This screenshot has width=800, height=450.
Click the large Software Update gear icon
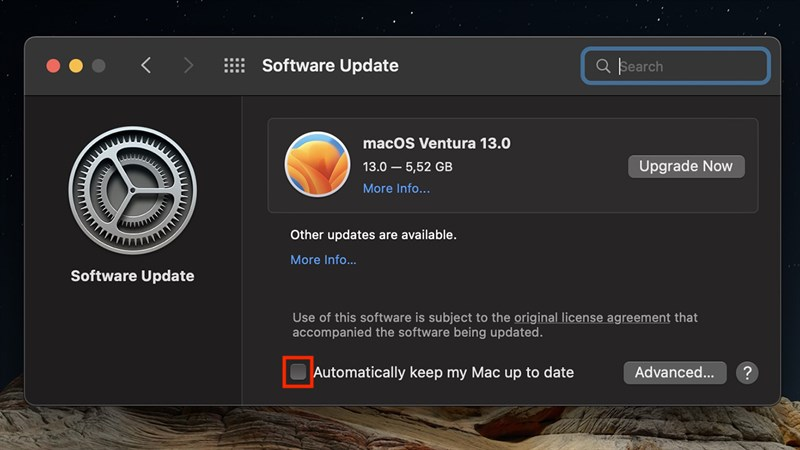point(133,190)
